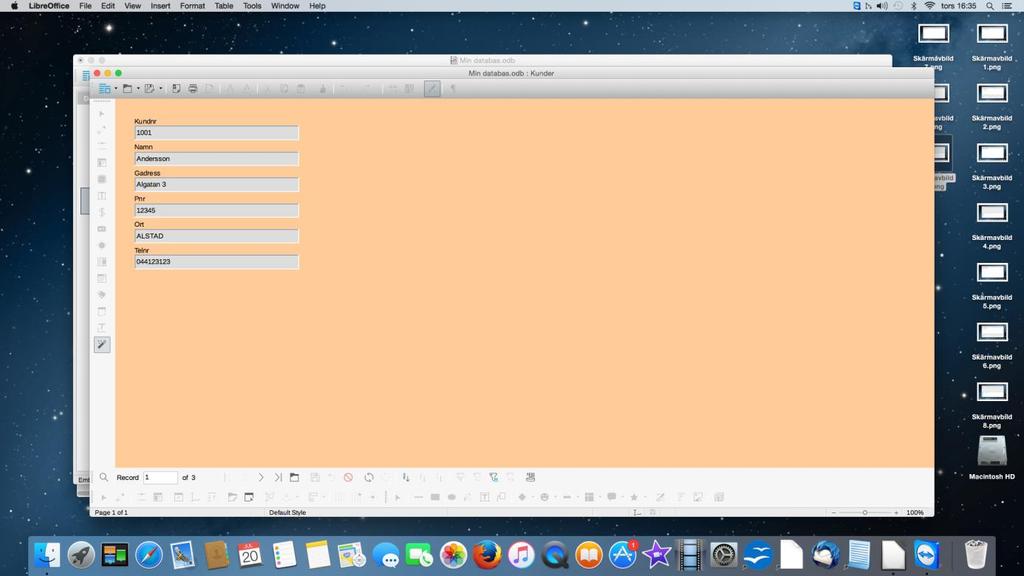Open the Insert menu
The height and width of the screenshot is (576, 1024).
coord(160,6)
